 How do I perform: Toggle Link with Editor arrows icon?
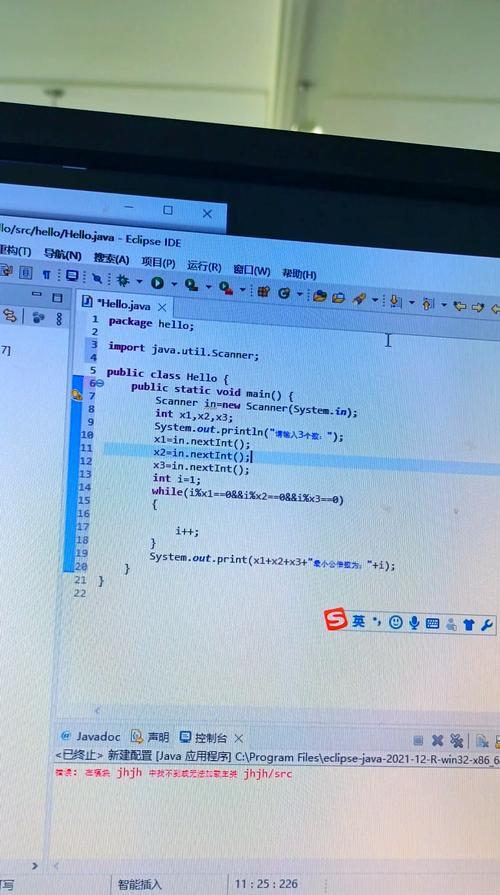10,315
